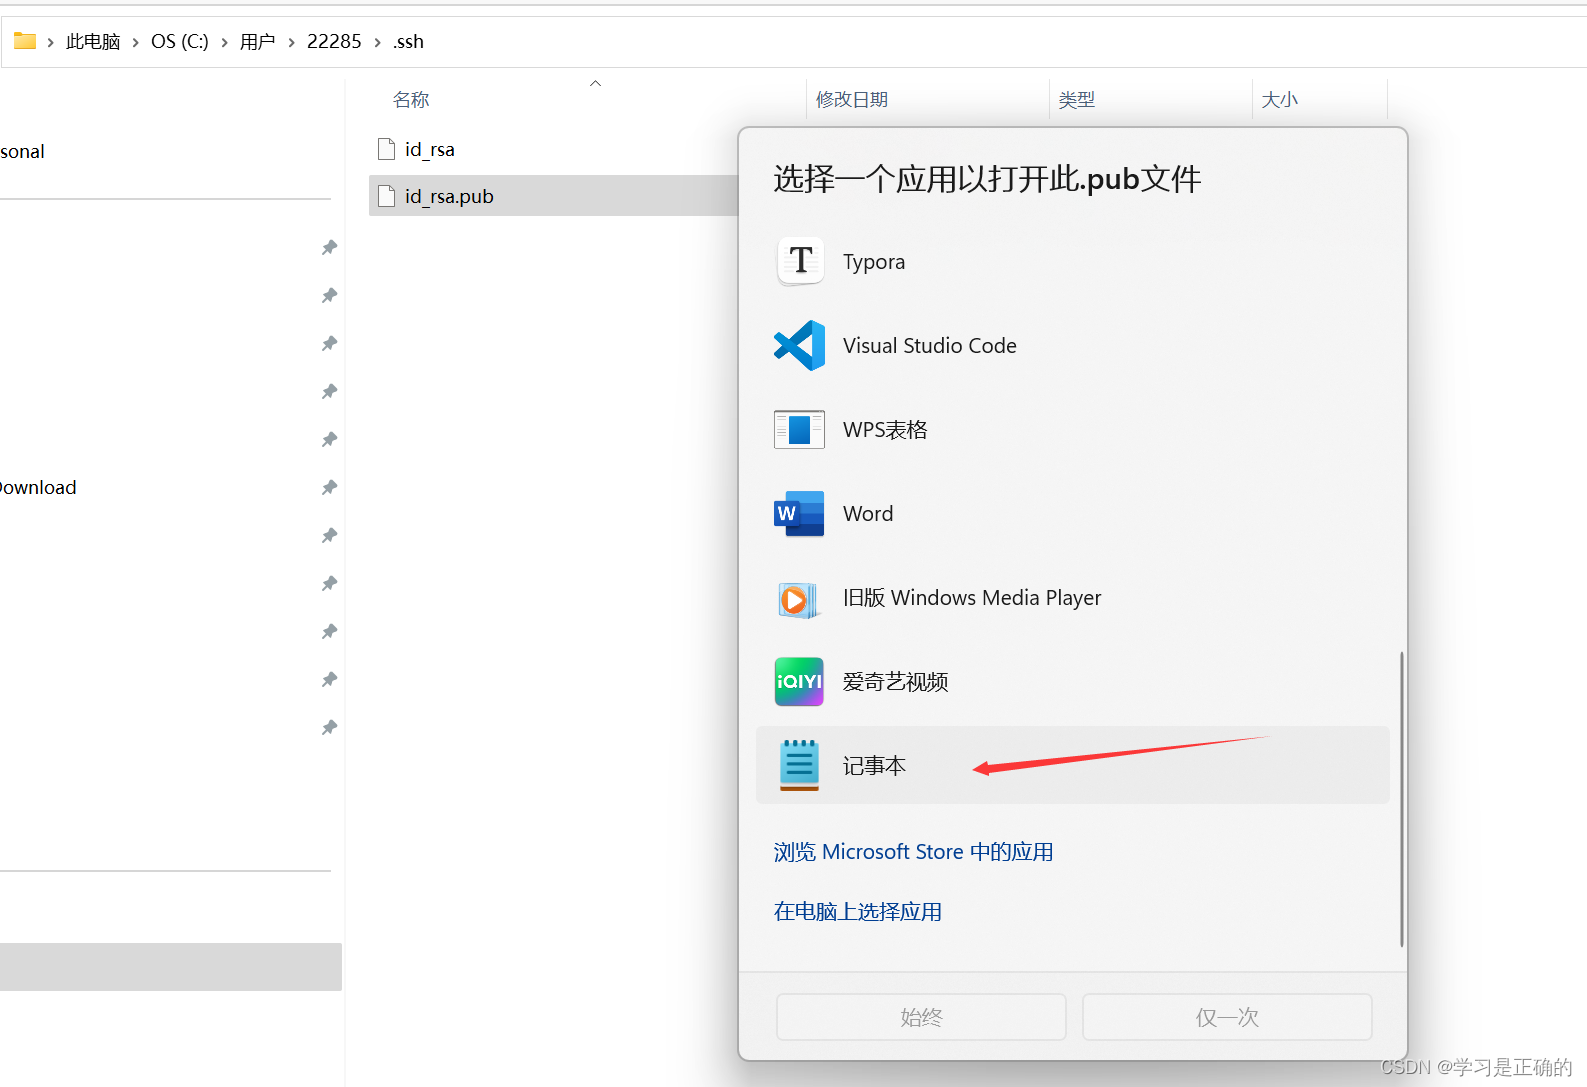This screenshot has height=1087, width=1587.
Task: Click the pin icon beside Download
Action: point(329,487)
